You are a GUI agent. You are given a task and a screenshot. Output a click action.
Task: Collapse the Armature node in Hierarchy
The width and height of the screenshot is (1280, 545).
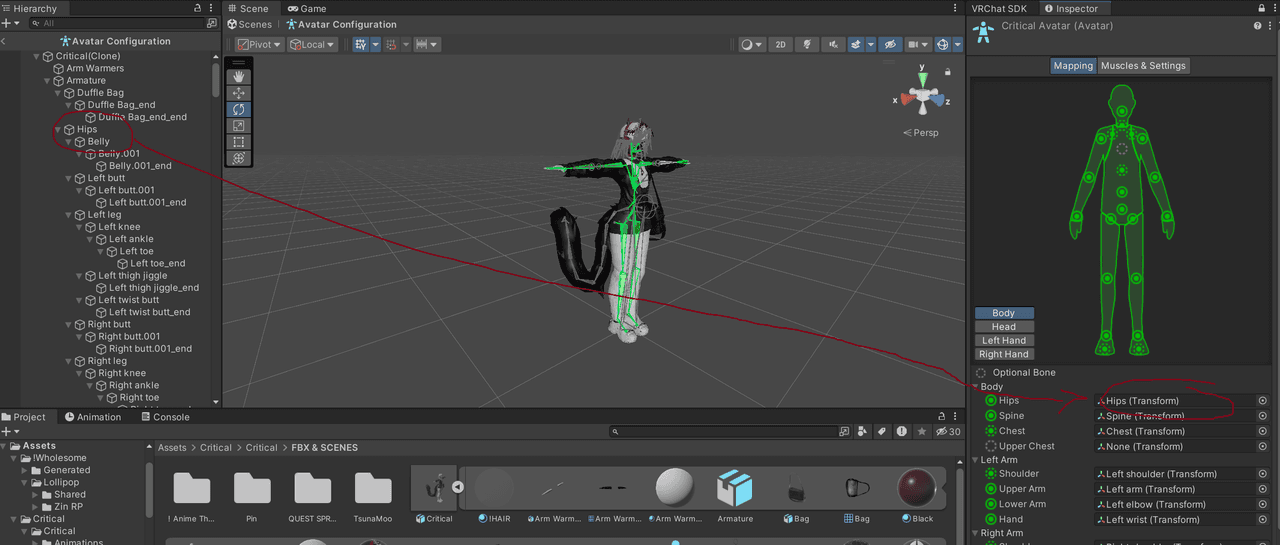pos(46,81)
